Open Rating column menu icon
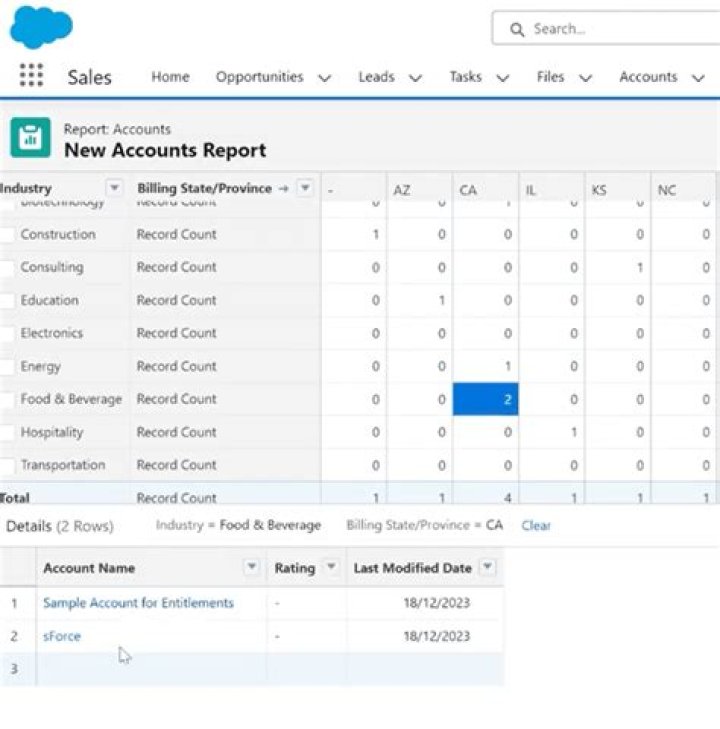 (331, 568)
